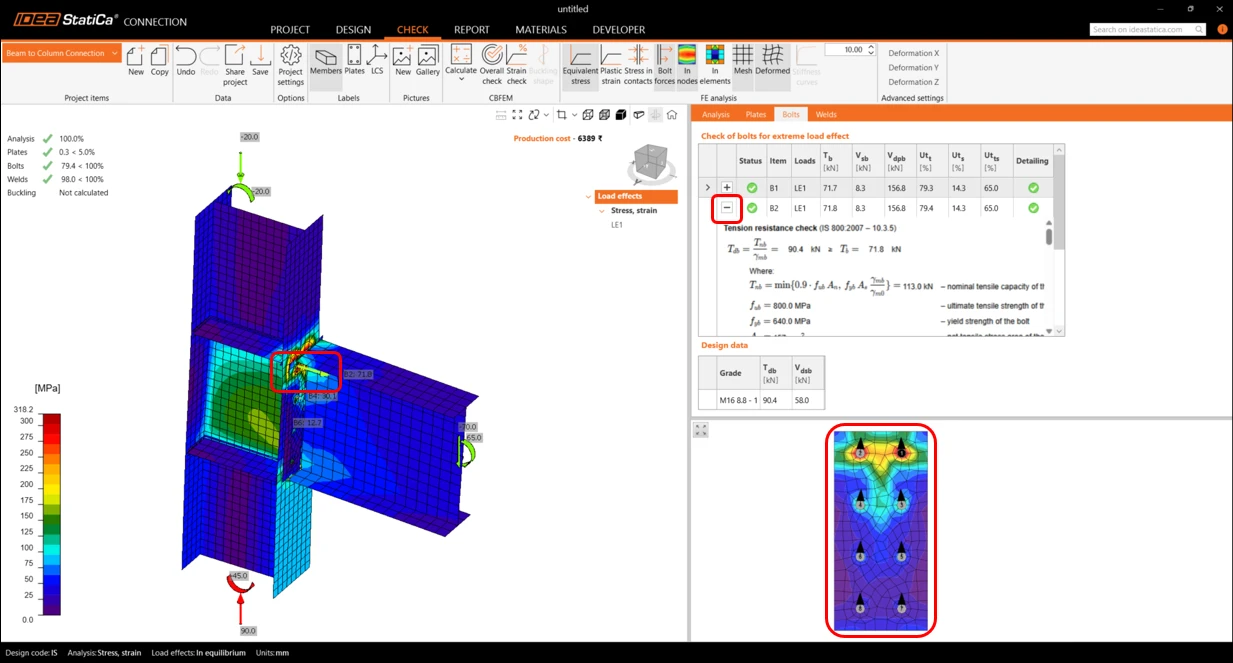Screen dimensions: 1233x663
Task: Collapse the Load effects tree node
Action: (589, 196)
